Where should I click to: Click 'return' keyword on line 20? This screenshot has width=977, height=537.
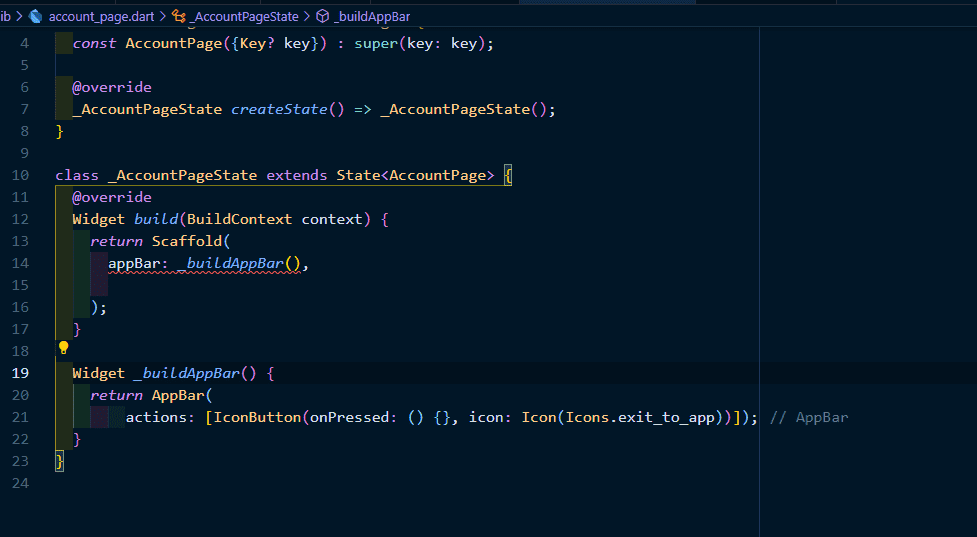[117, 396]
